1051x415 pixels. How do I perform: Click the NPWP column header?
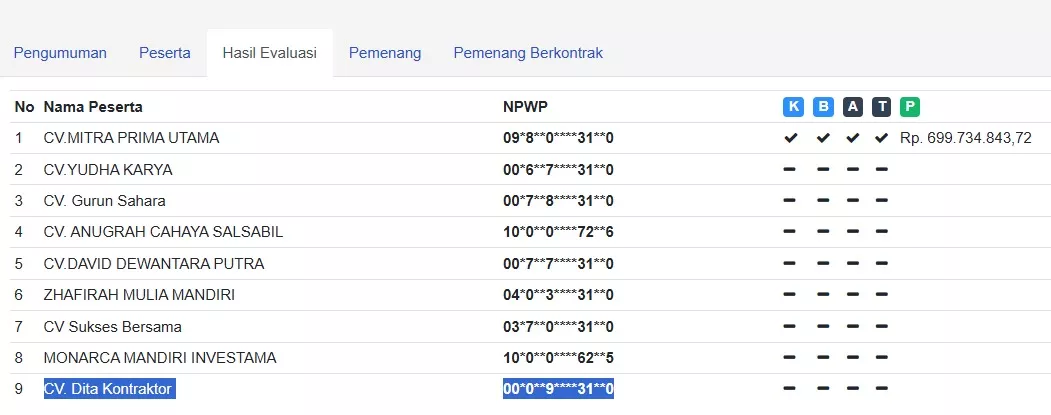click(526, 107)
